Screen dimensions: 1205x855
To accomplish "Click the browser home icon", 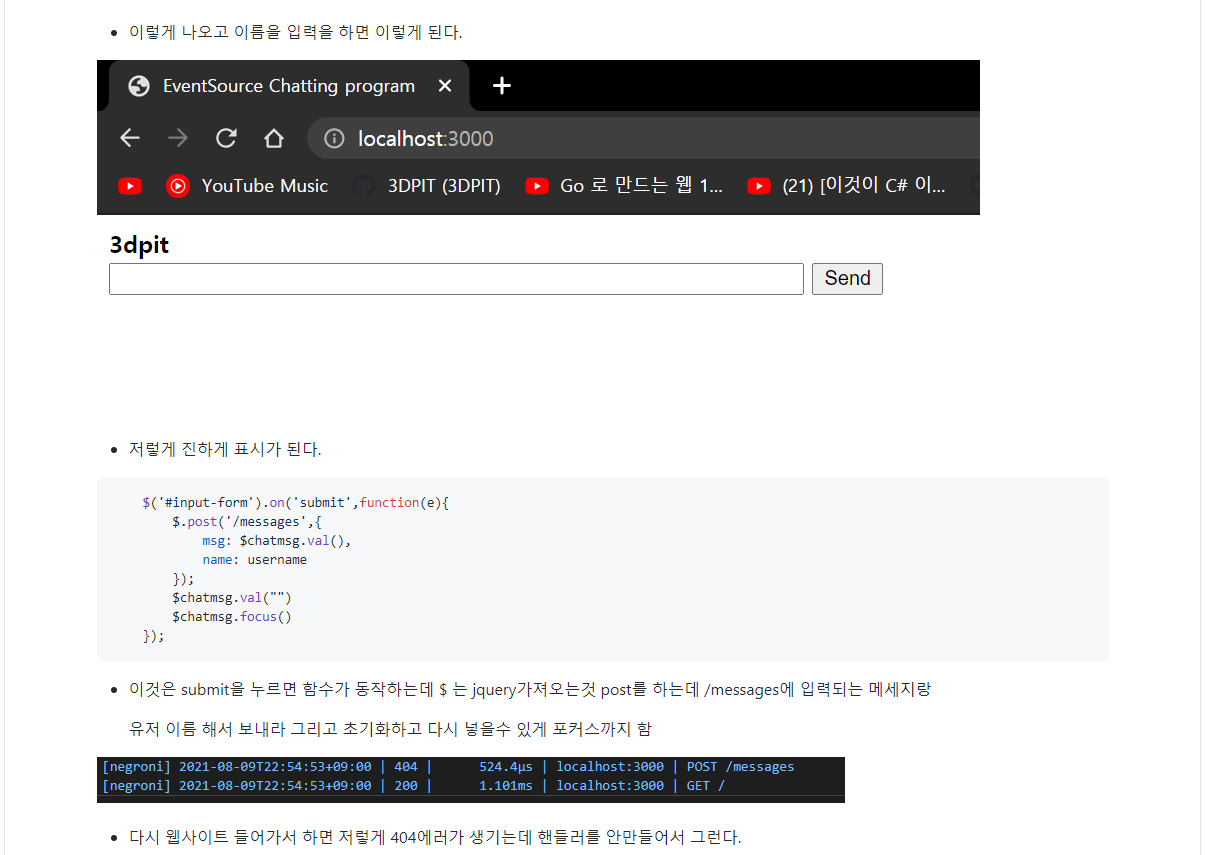I will click(x=274, y=138).
